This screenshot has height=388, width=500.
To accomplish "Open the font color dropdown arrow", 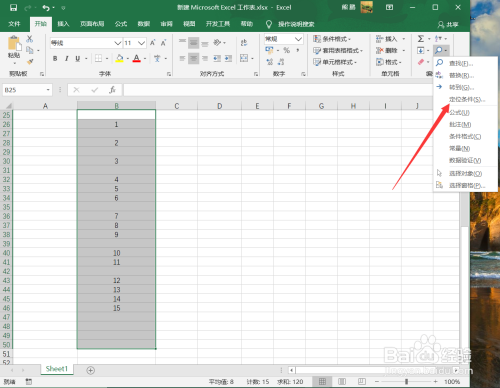I will (145, 59).
